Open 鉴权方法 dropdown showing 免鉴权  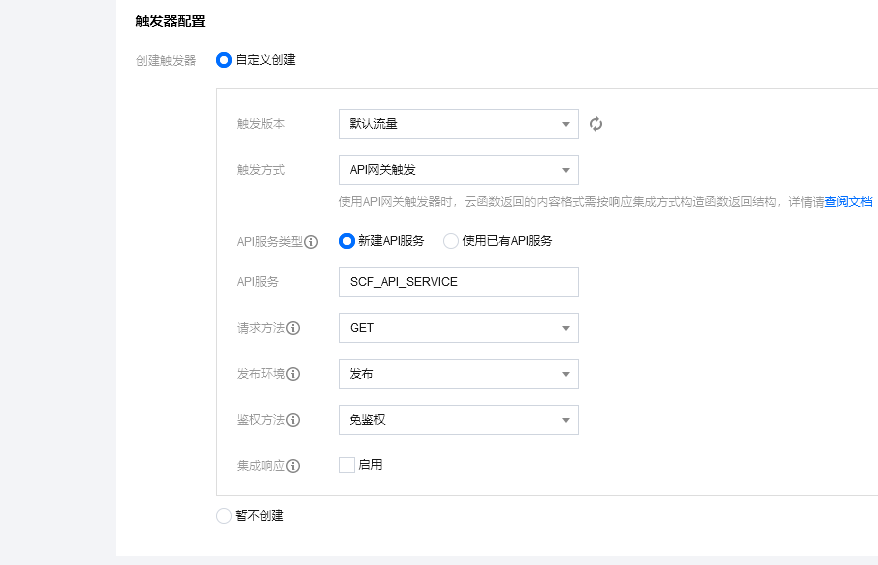[459, 419]
